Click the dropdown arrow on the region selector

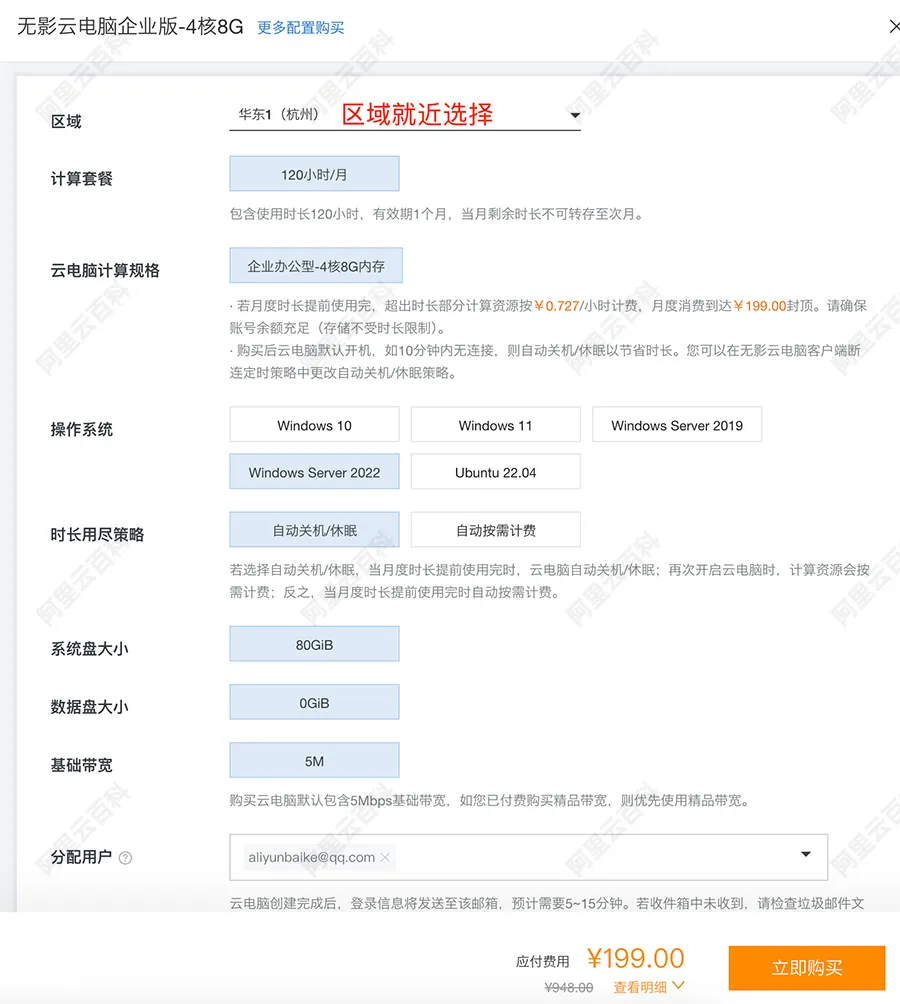click(575, 115)
